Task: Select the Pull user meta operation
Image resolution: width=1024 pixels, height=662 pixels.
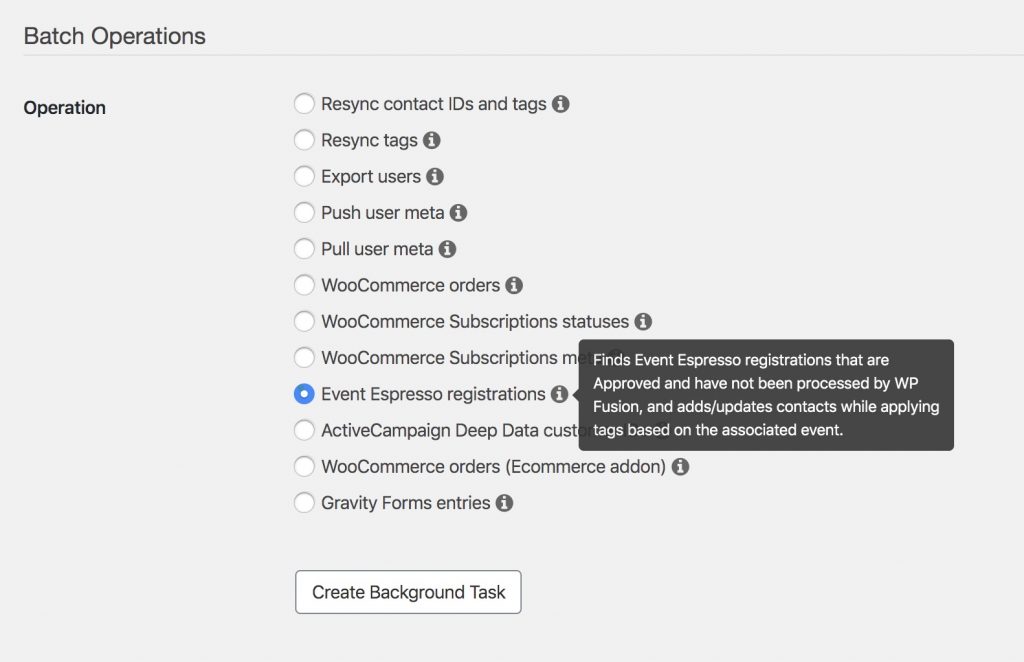Action: tap(304, 249)
